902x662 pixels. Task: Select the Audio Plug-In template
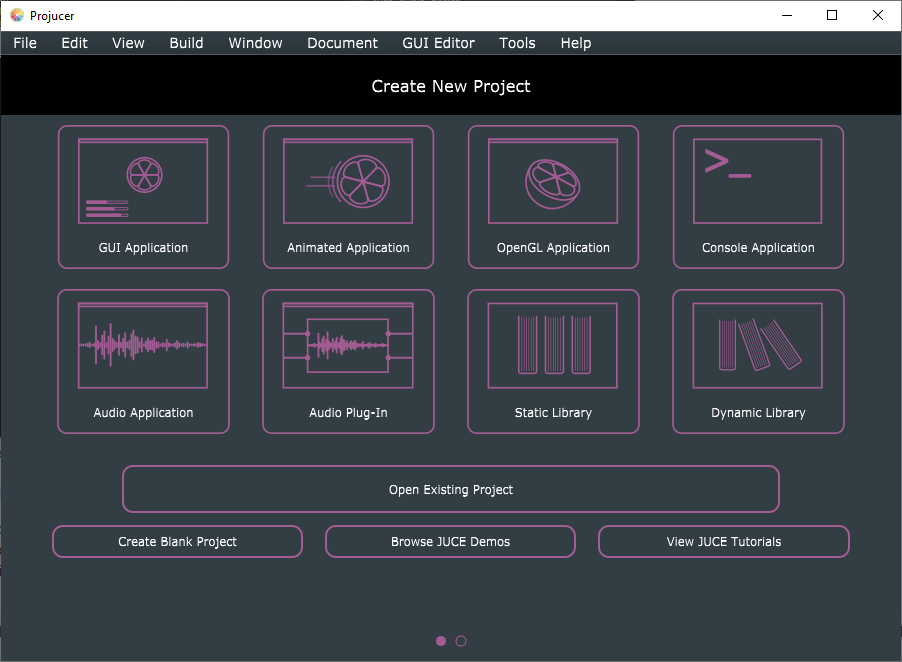(x=348, y=361)
